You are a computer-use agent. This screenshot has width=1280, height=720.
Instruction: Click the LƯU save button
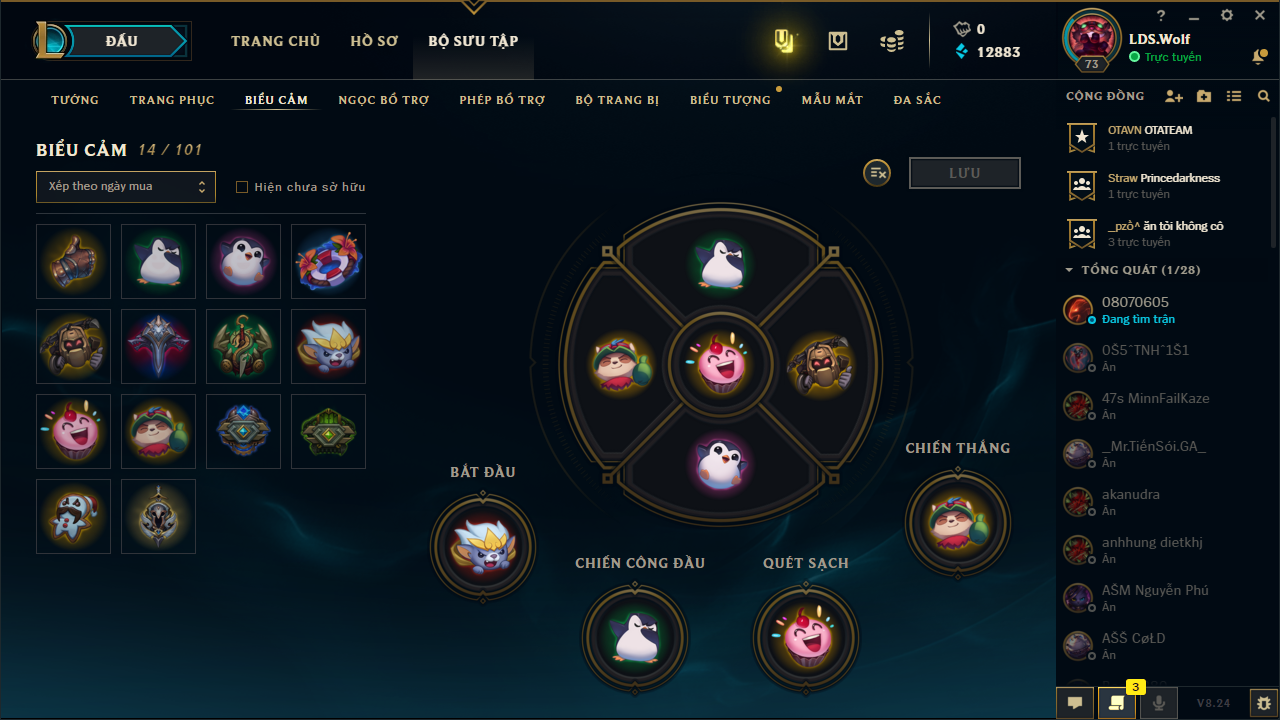click(x=965, y=173)
